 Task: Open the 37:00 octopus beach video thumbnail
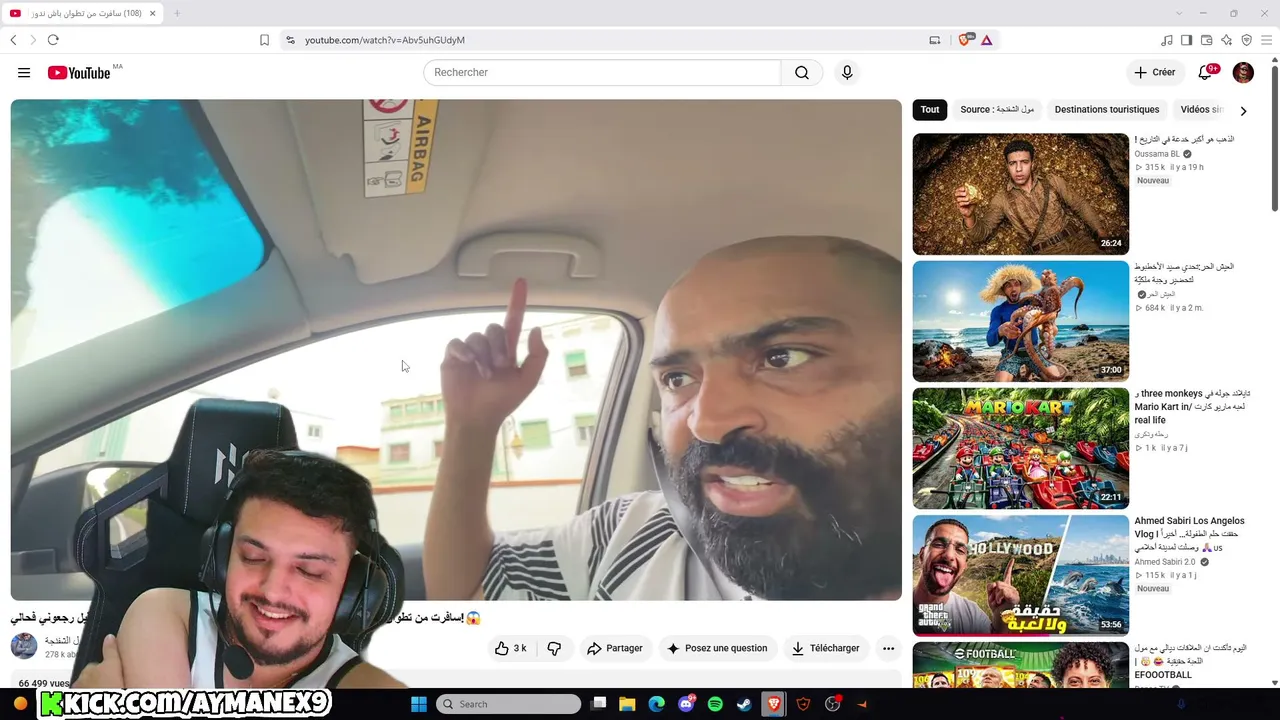[1020, 321]
